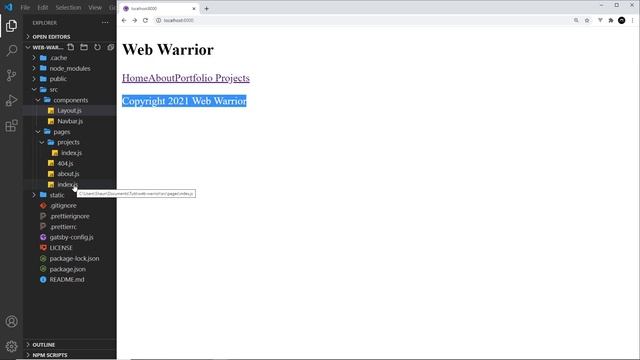640x360 pixels.
Task: Open the Explorer view in activity bar
Action: pos(11,26)
